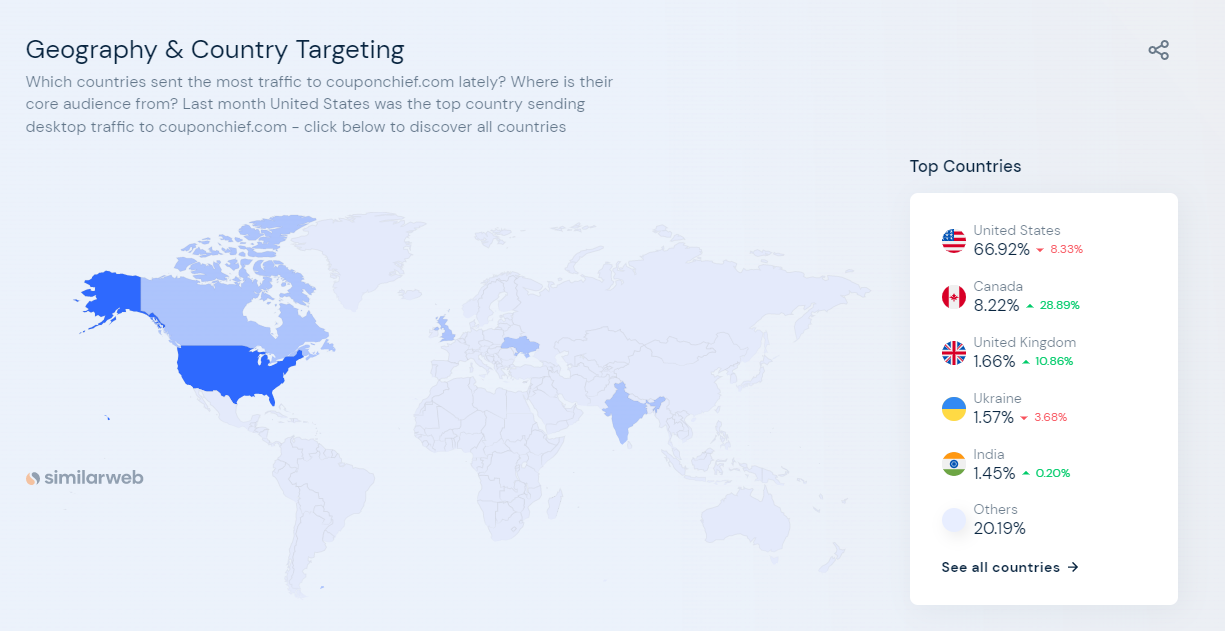Select the Others light circle swatch
Image resolution: width=1225 pixels, height=631 pixels.
pos(954,520)
